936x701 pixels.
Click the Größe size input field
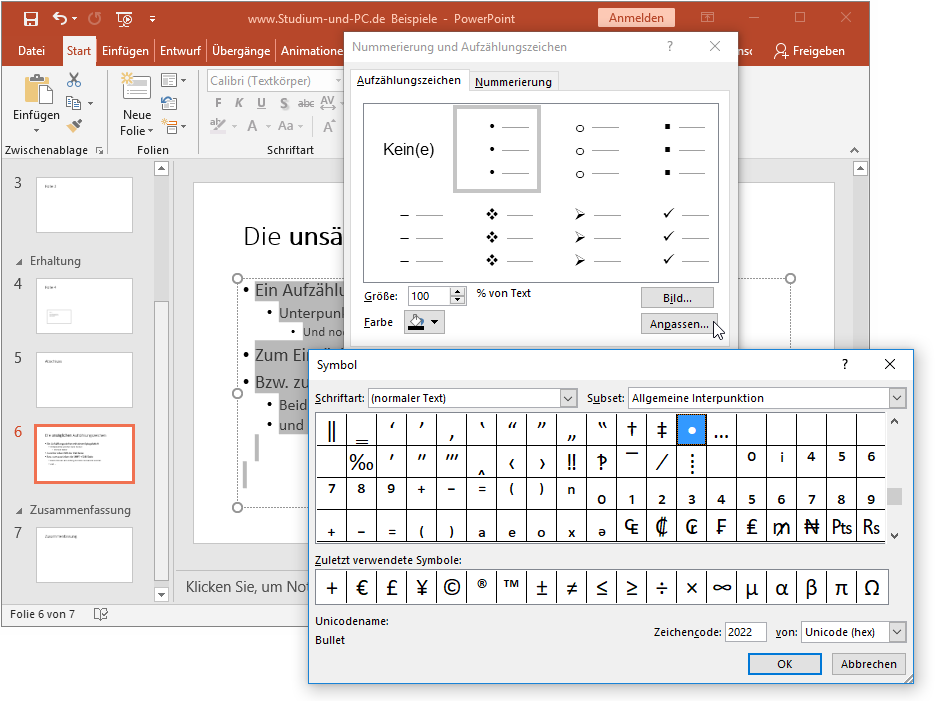429,296
